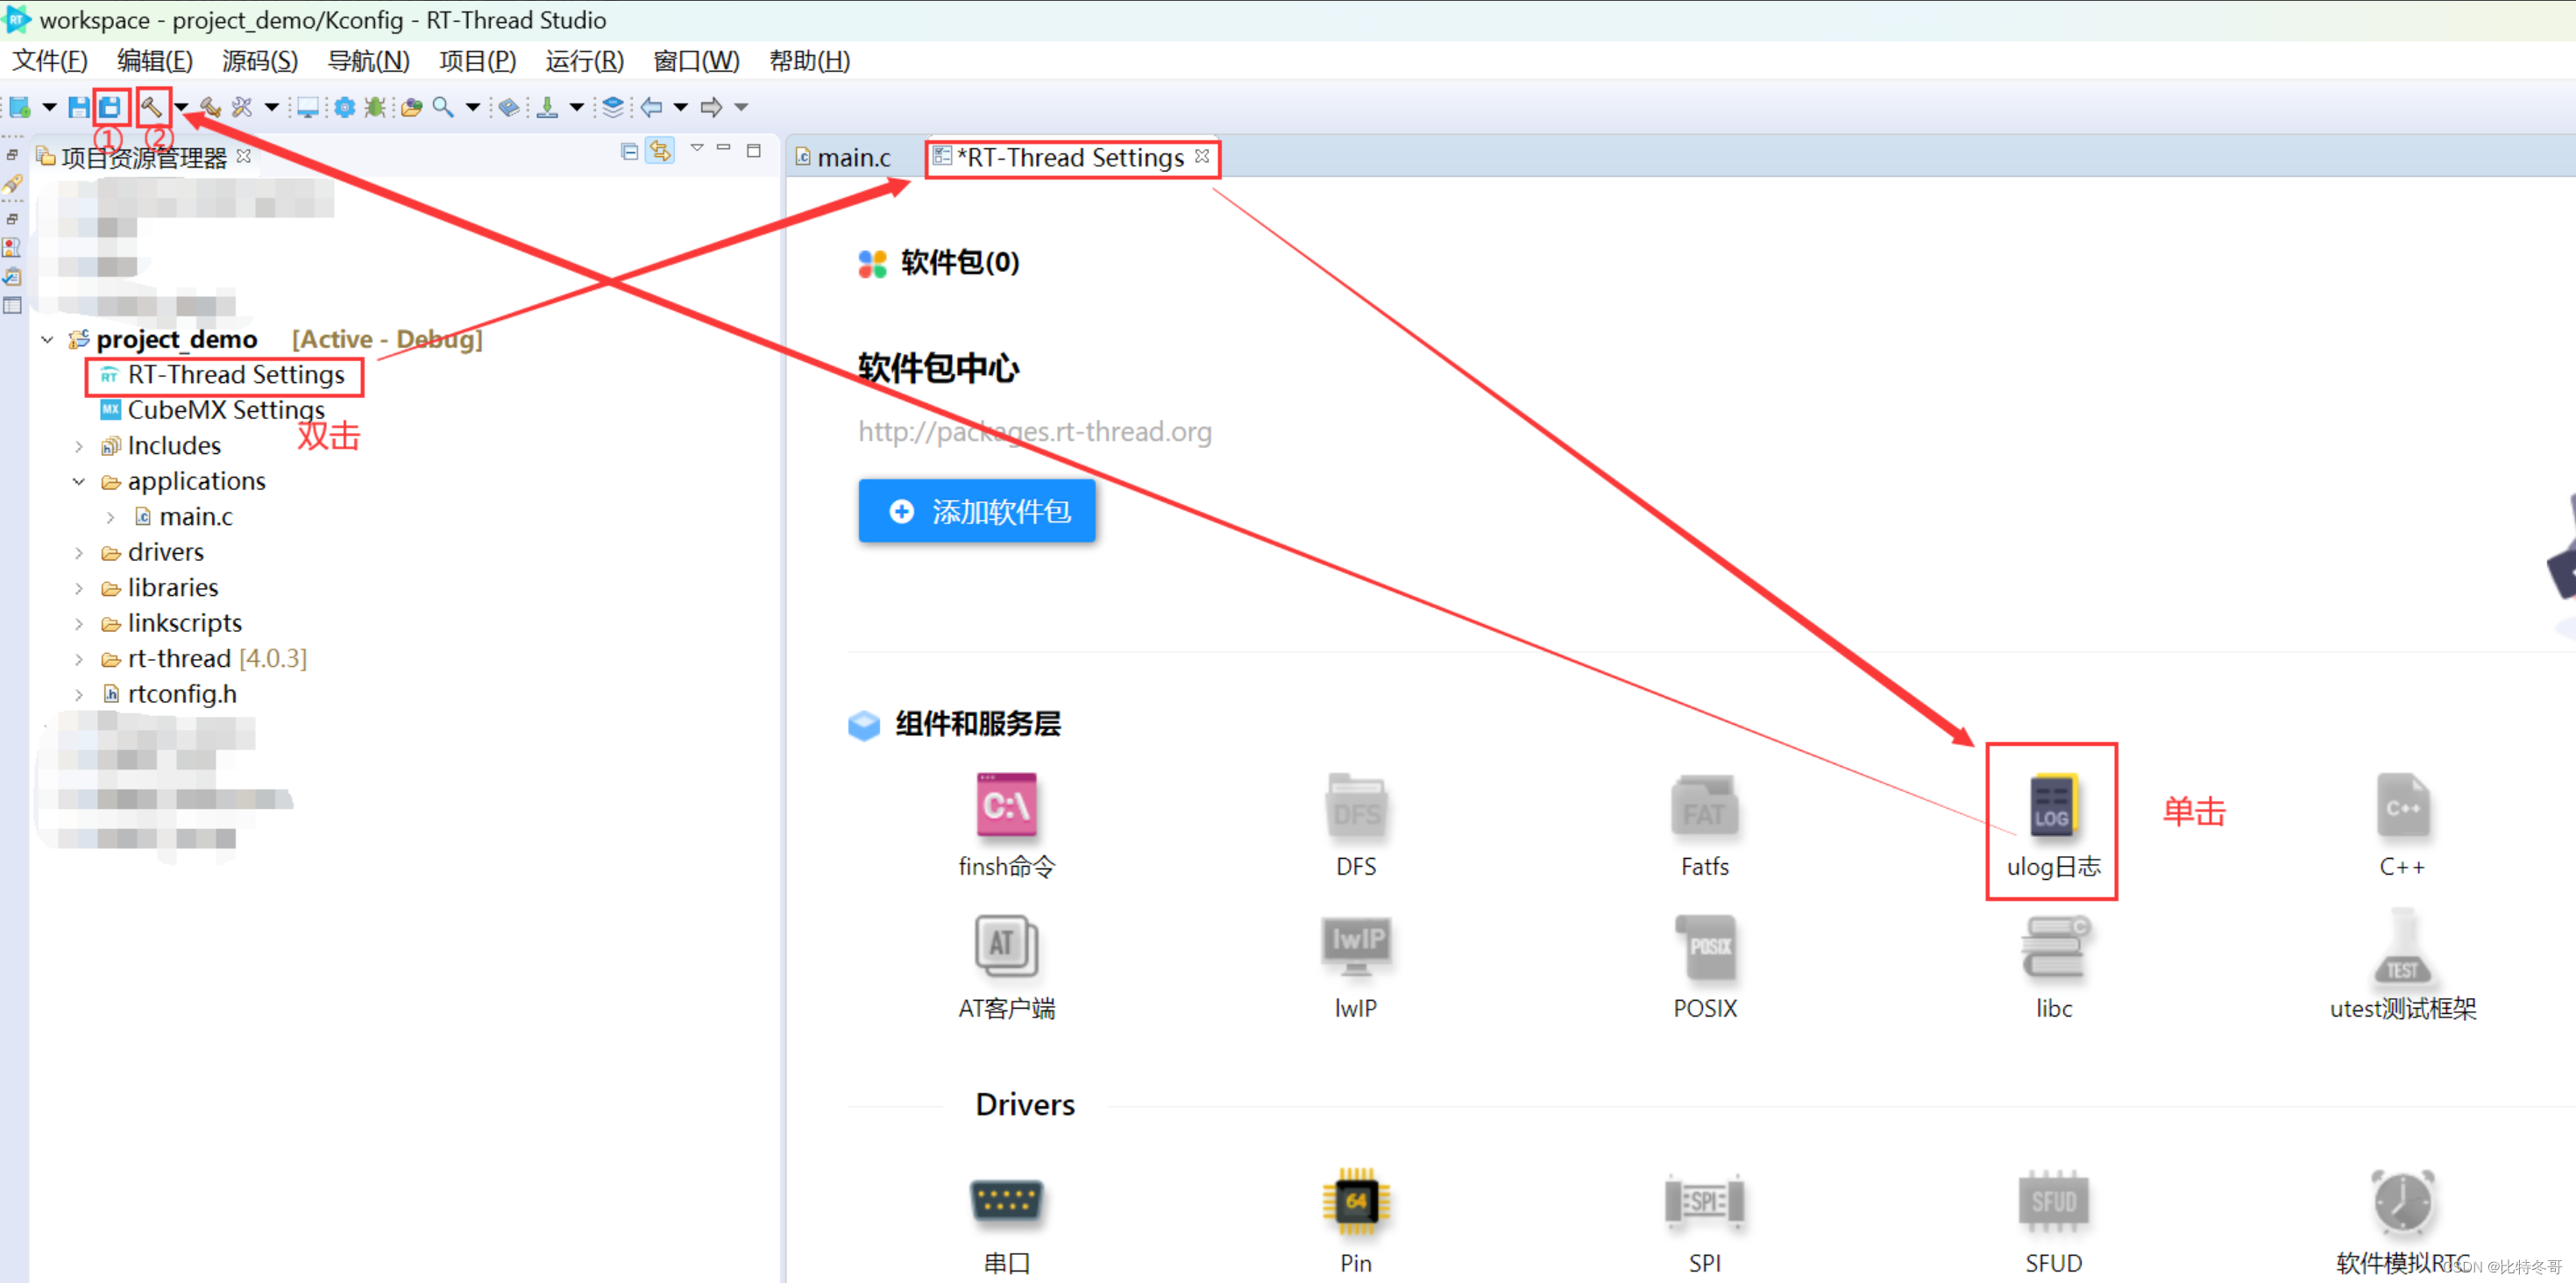
Task: Open dropdown arrow next to Build hammer
Action: (181, 107)
